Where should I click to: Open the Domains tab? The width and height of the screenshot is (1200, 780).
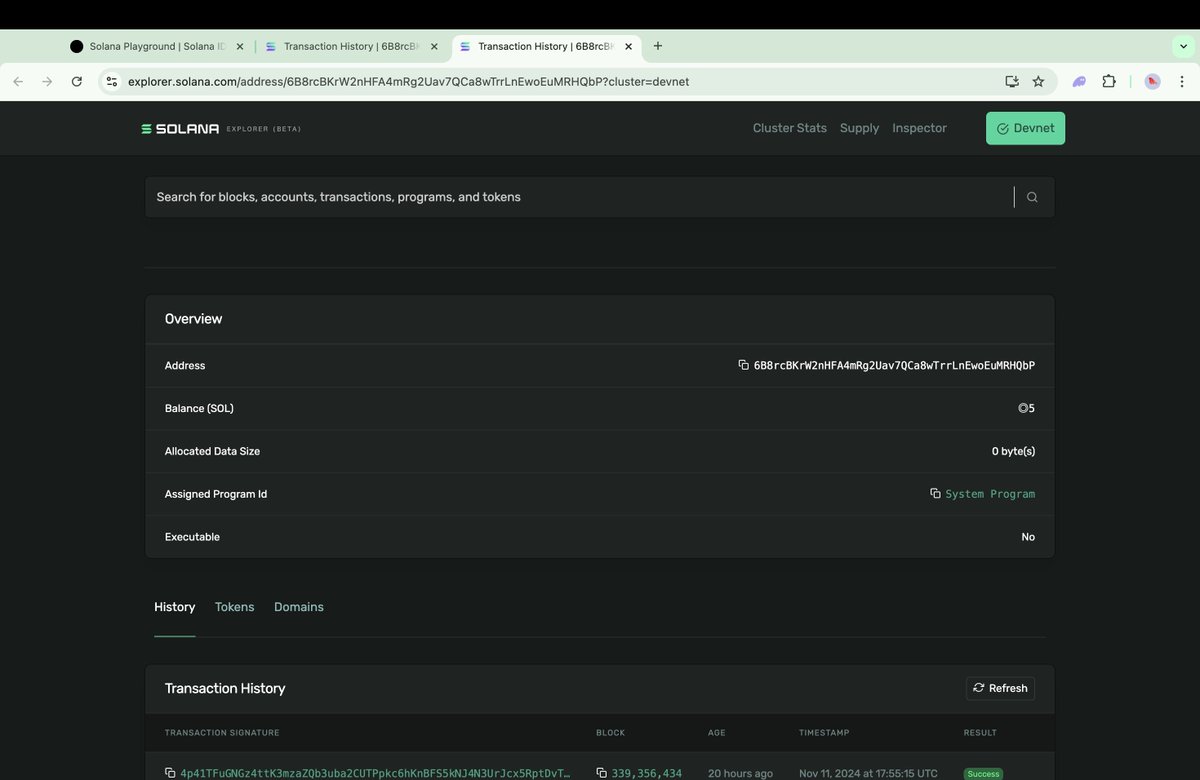click(x=299, y=607)
